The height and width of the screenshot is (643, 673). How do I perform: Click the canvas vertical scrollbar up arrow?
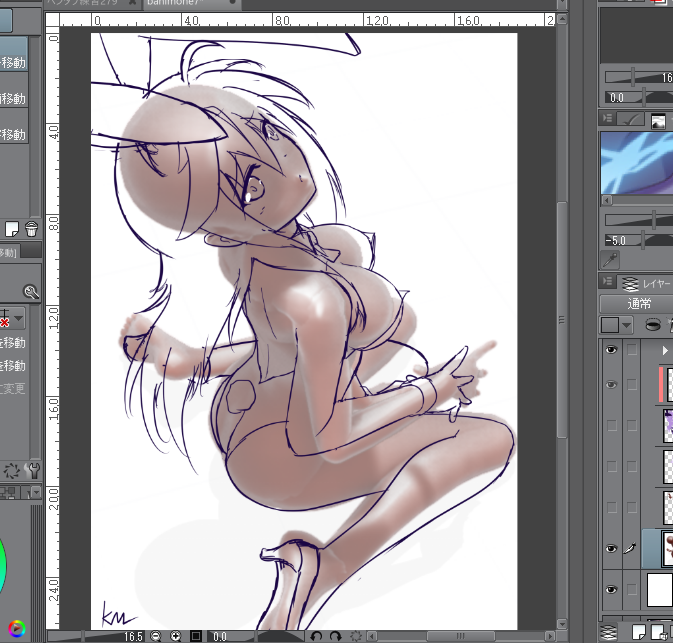pos(562,19)
